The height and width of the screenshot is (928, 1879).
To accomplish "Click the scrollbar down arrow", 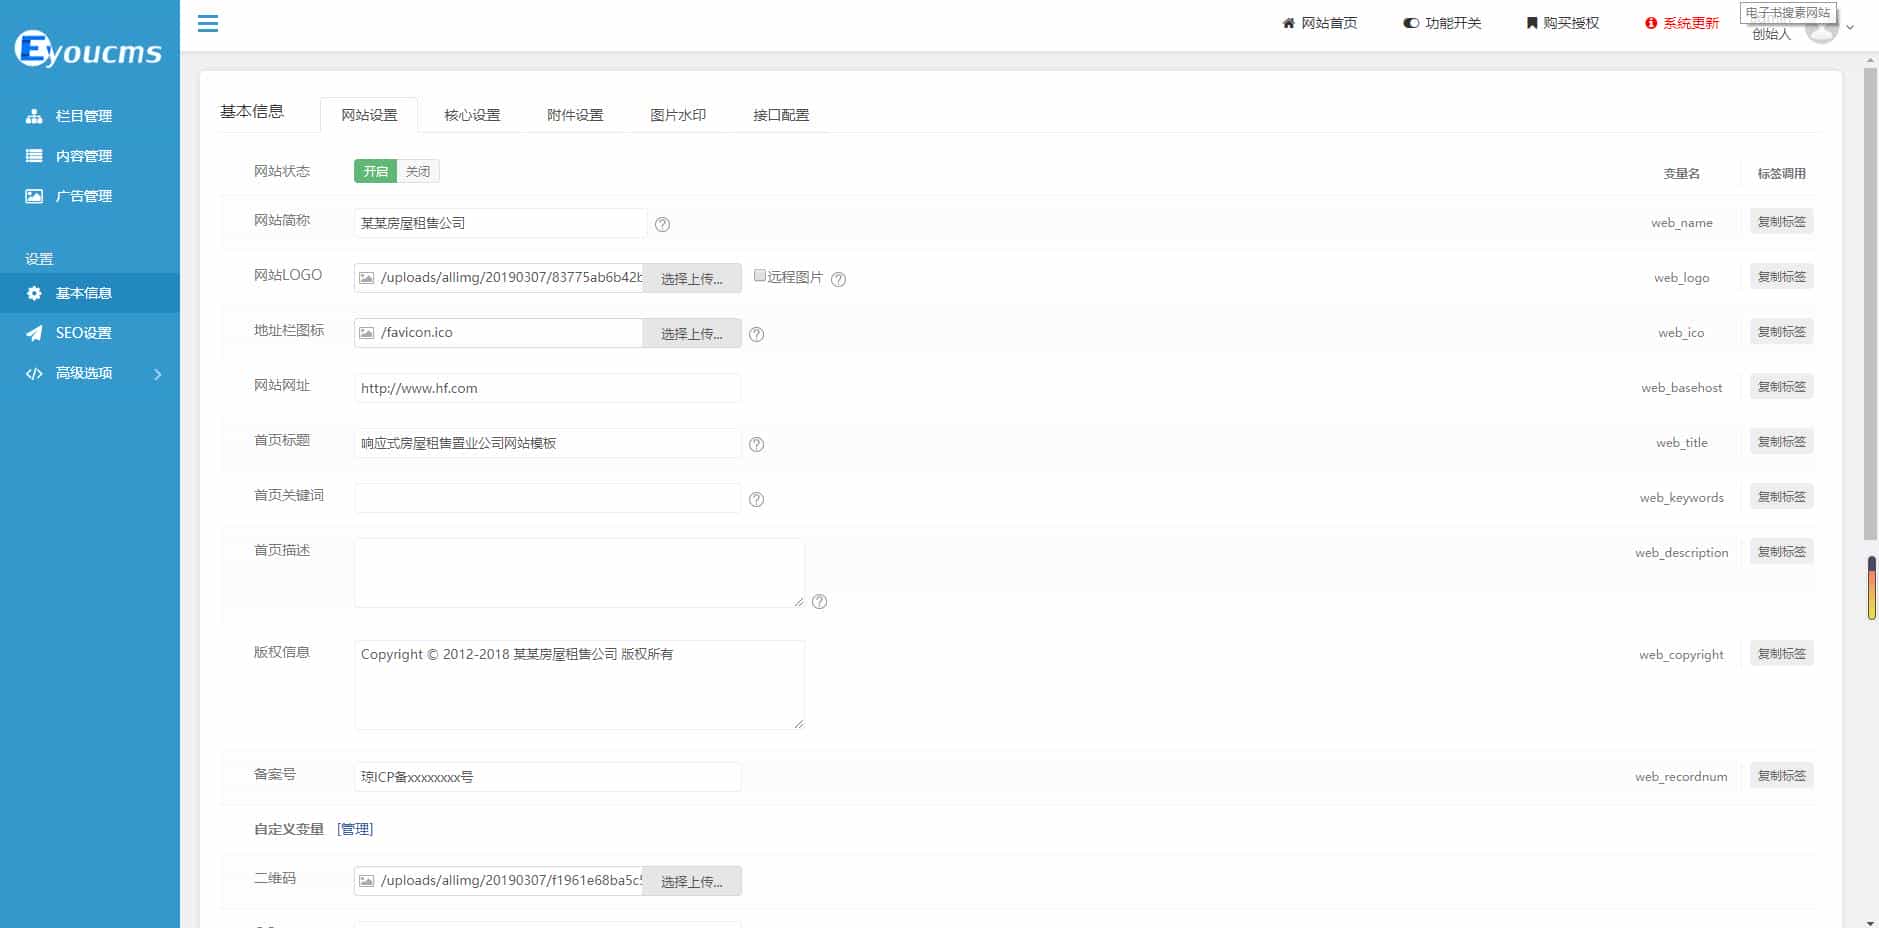I will click(x=1870, y=922).
